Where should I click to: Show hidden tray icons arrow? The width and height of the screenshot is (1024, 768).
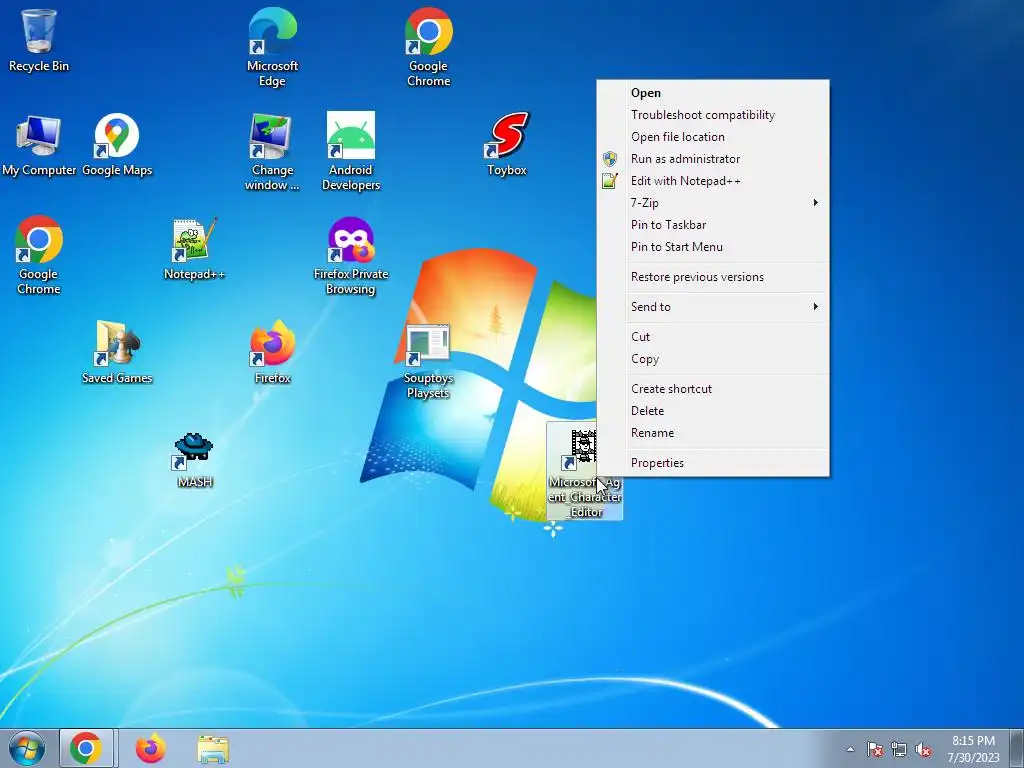click(850, 749)
